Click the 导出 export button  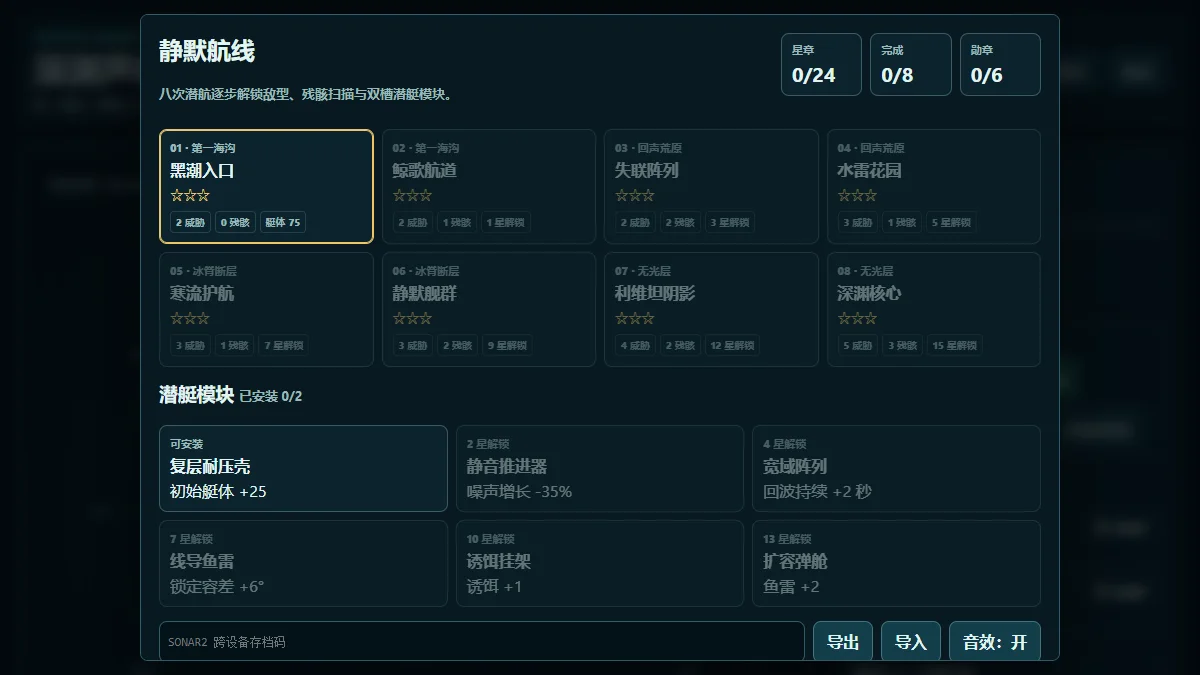843,642
